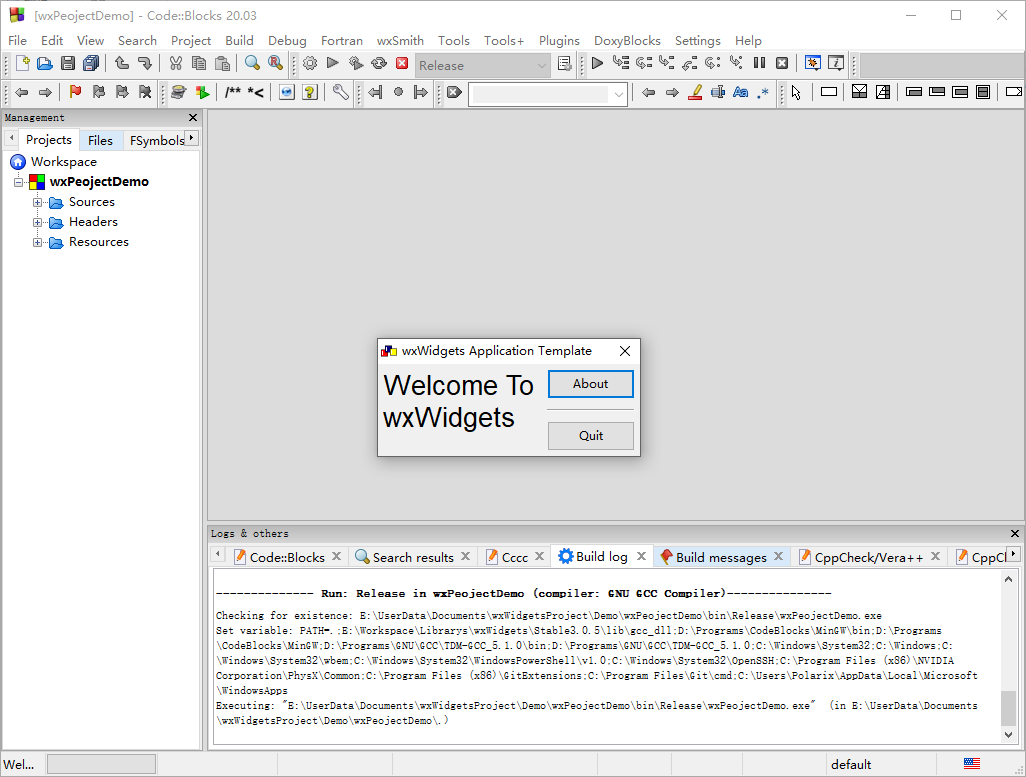Toggle Match case Aa option
The height and width of the screenshot is (777, 1026).
pyautogui.click(x=741, y=92)
